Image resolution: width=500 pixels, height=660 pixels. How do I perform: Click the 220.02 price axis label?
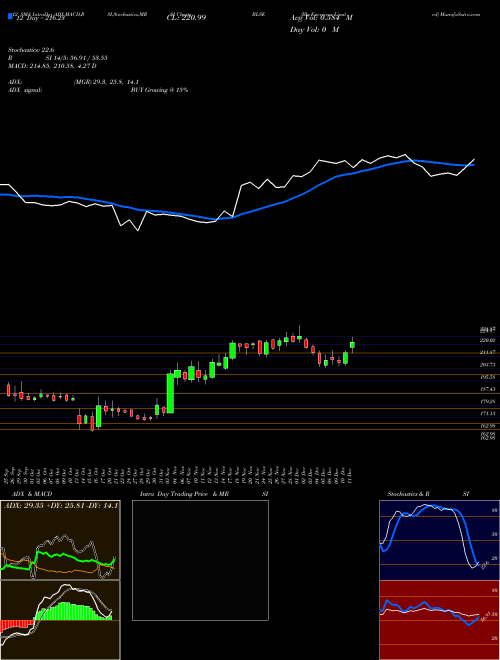[x=487, y=340]
